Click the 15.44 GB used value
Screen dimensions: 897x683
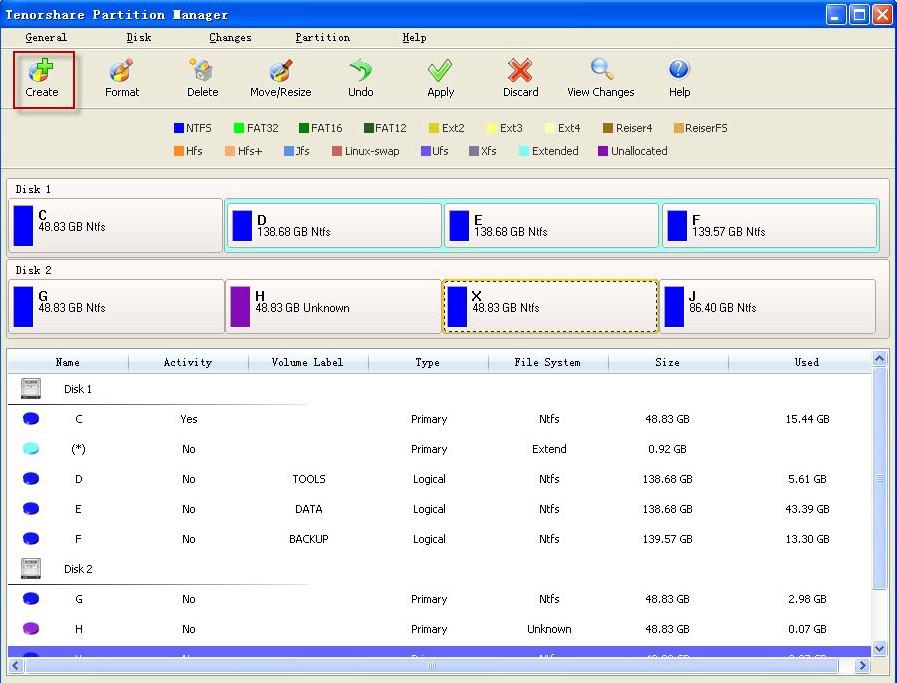tap(807, 419)
